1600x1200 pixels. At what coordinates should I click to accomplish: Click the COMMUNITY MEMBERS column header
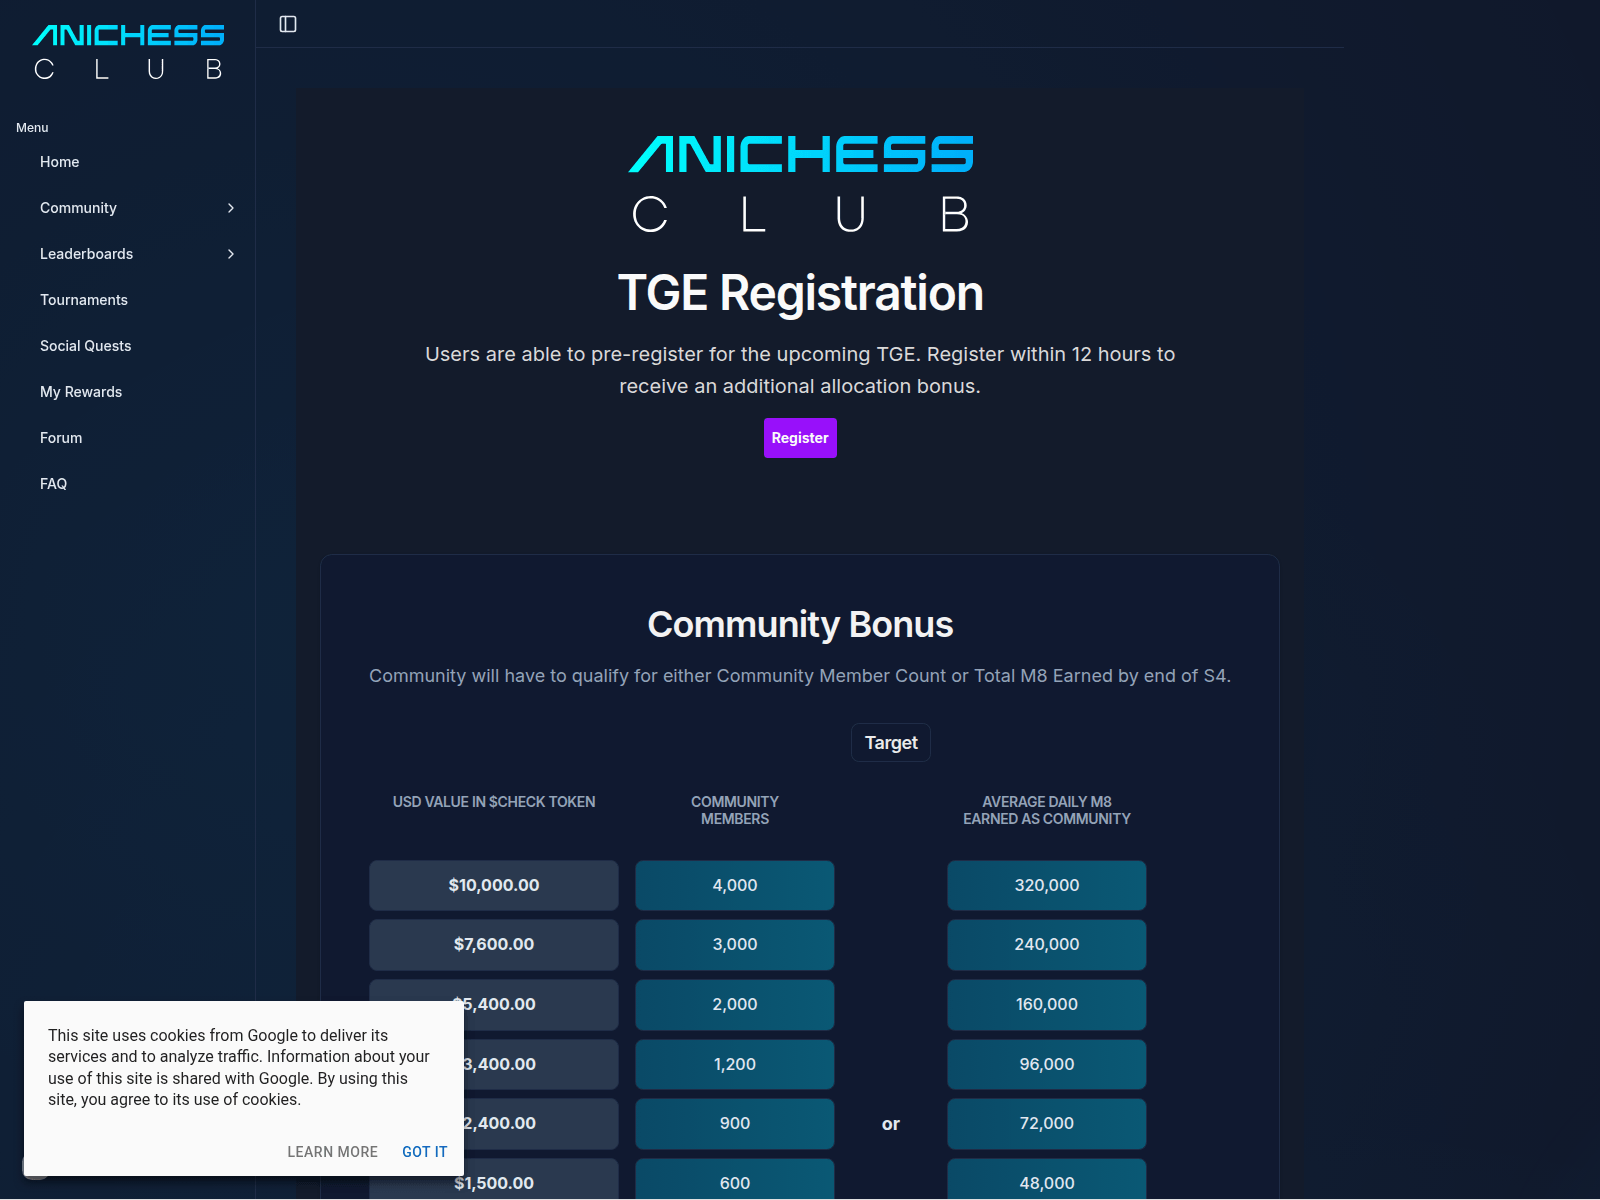coord(735,810)
